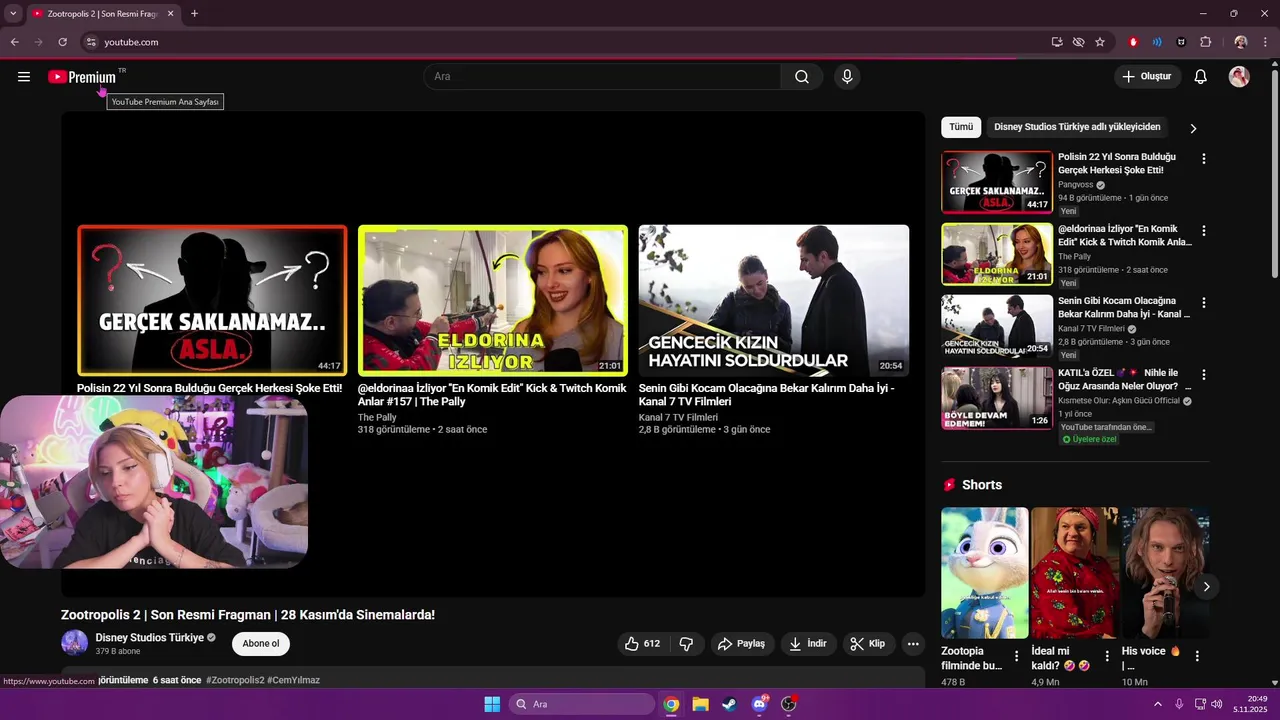Open options for KATIL'a ÖZEL sidebar video
This screenshot has width=1280, height=720.
(1204, 375)
